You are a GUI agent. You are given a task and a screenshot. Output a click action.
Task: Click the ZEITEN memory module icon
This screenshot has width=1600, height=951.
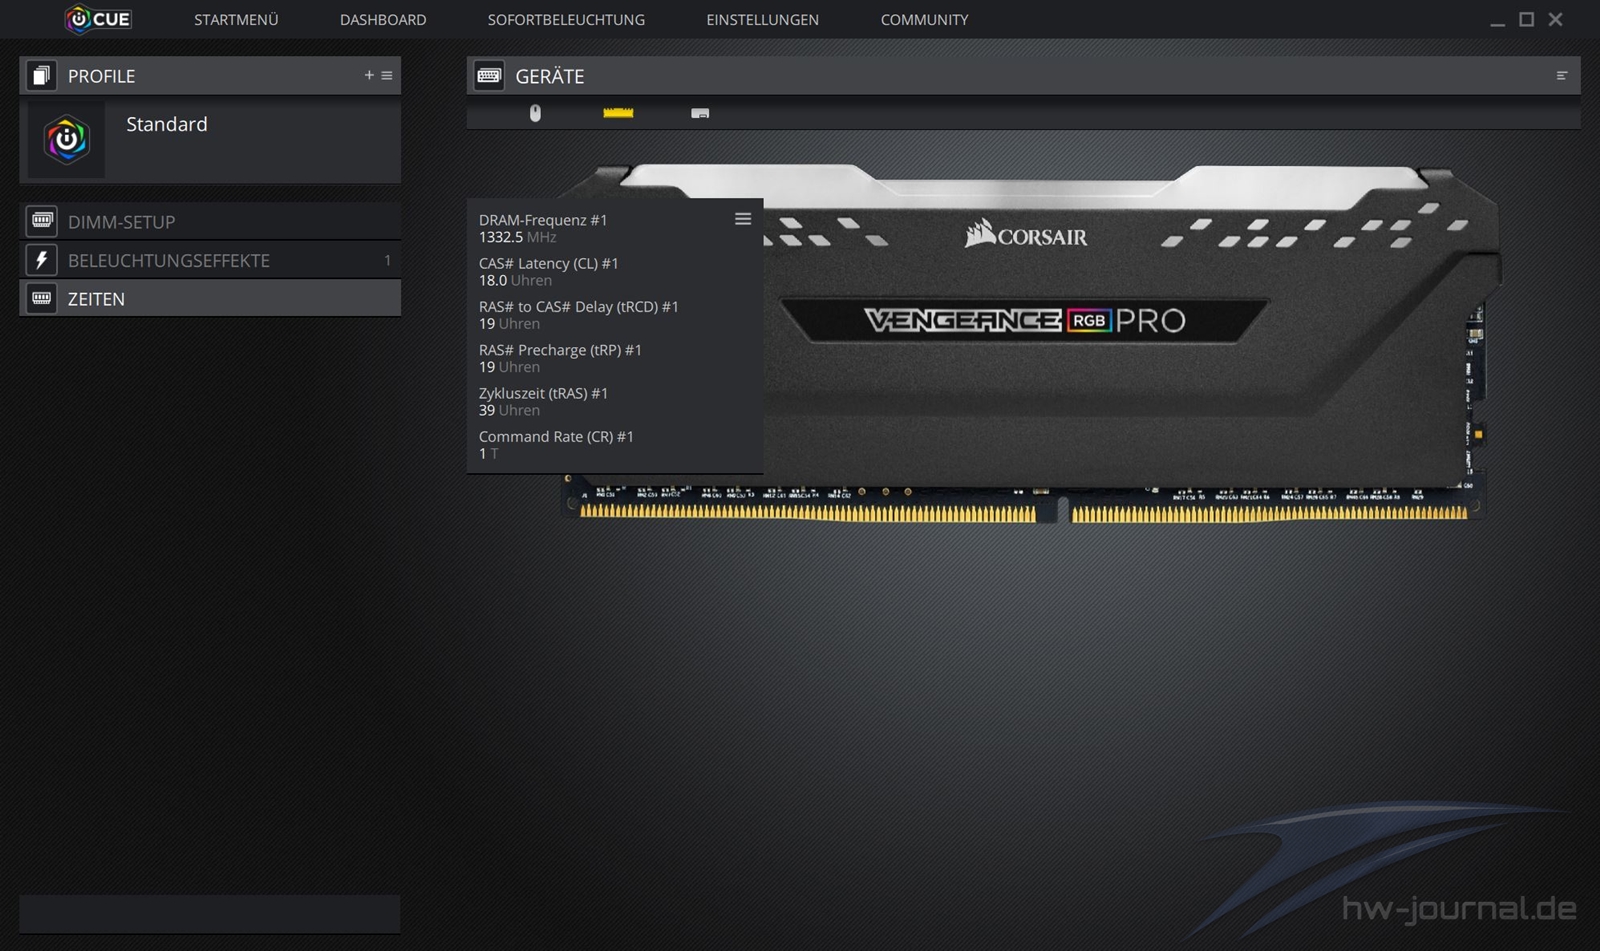pos(42,298)
